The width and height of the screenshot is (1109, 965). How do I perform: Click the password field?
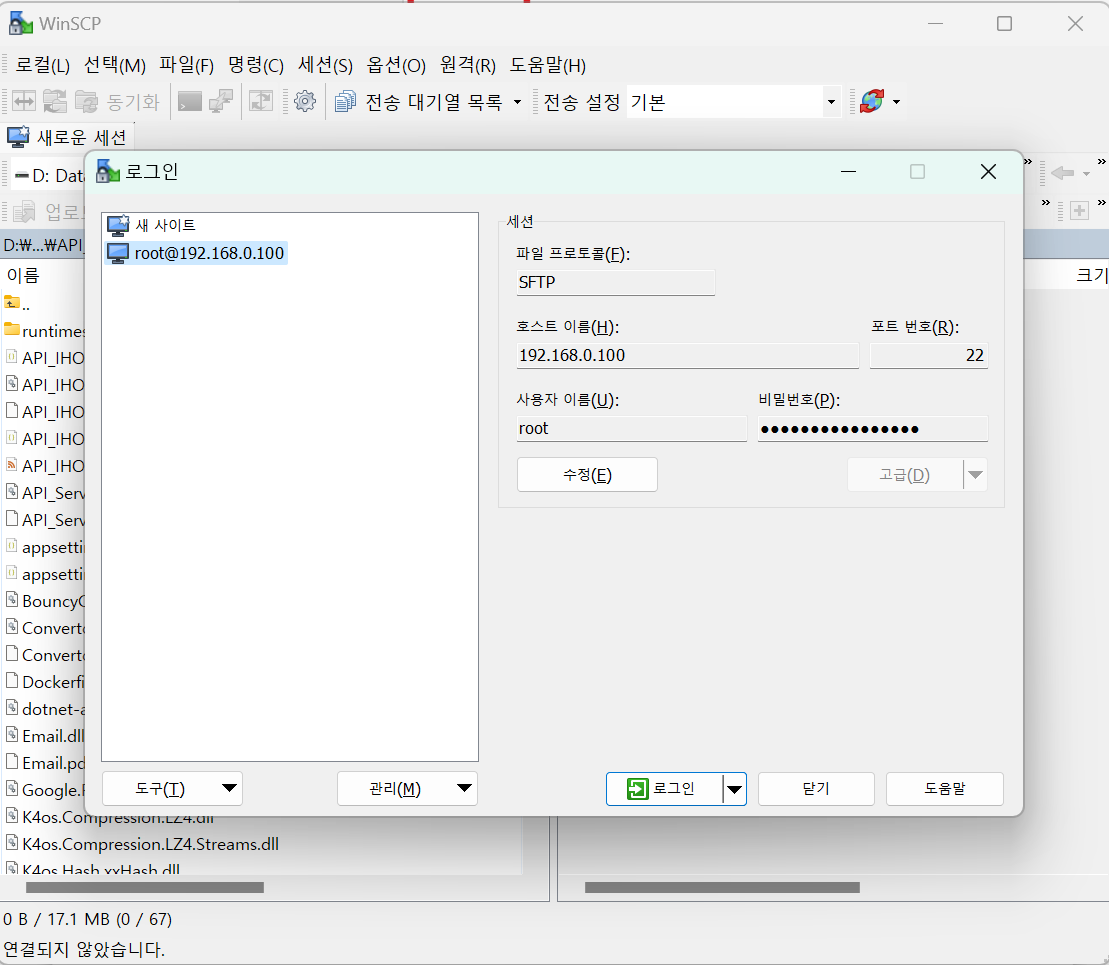point(873,428)
